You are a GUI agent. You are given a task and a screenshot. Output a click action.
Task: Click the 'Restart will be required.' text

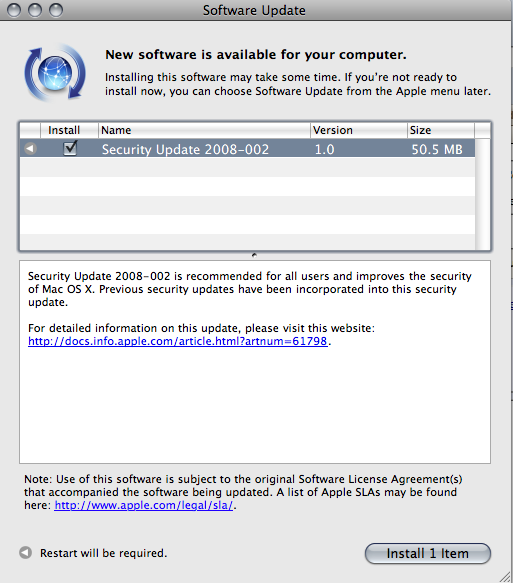click(104, 553)
